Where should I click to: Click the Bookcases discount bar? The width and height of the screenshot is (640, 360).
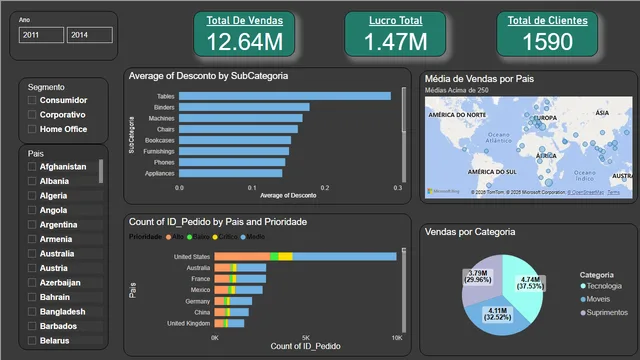click(235, 140)
